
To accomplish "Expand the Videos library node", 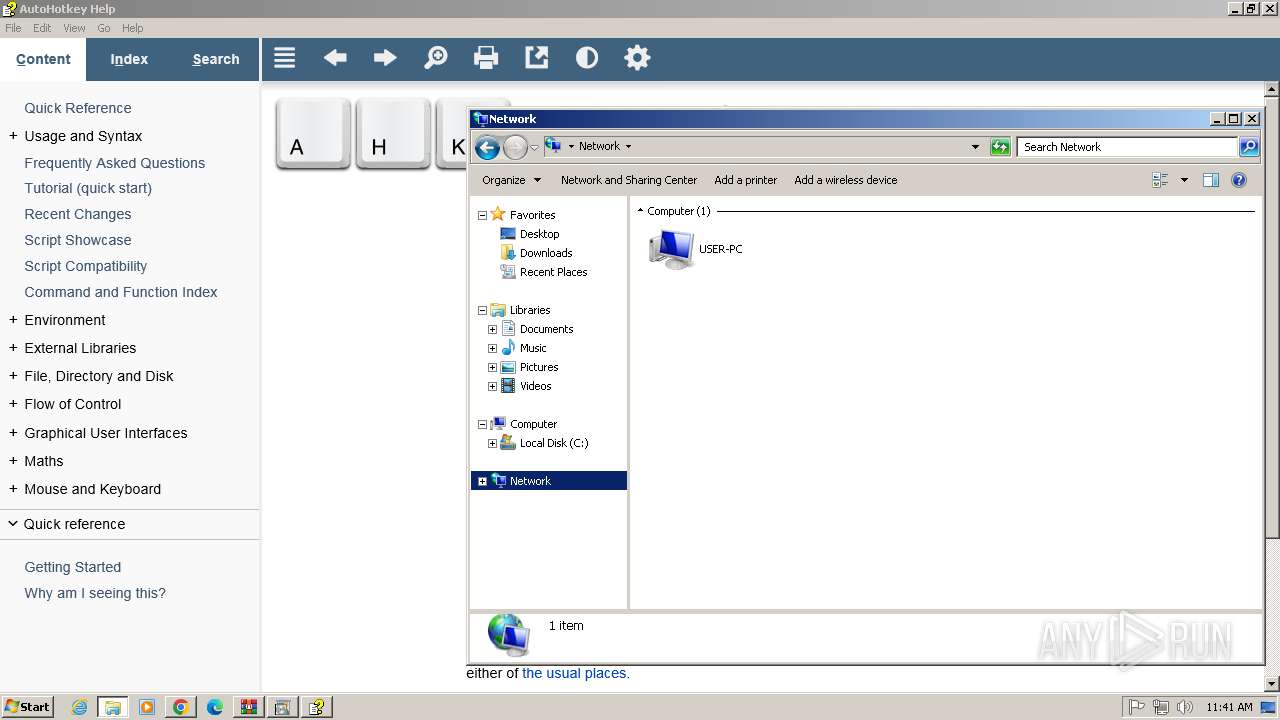I will (492, 386).
